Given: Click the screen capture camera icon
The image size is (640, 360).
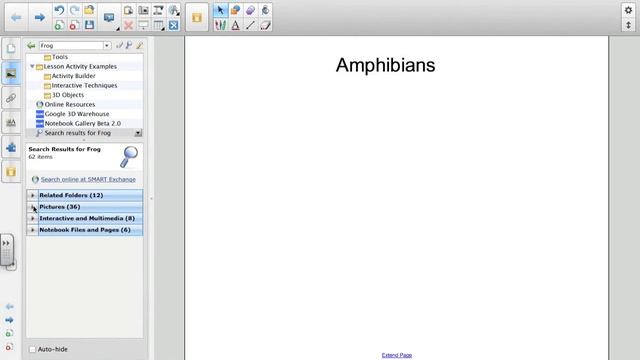Looking at the screenshot, I should tap(143, 10).
